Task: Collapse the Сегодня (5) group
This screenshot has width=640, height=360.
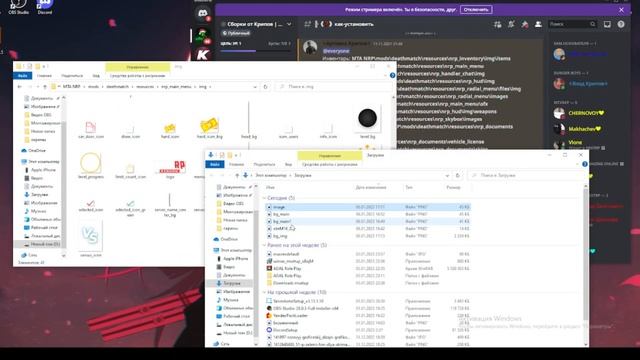Action: tap(264, 198)
